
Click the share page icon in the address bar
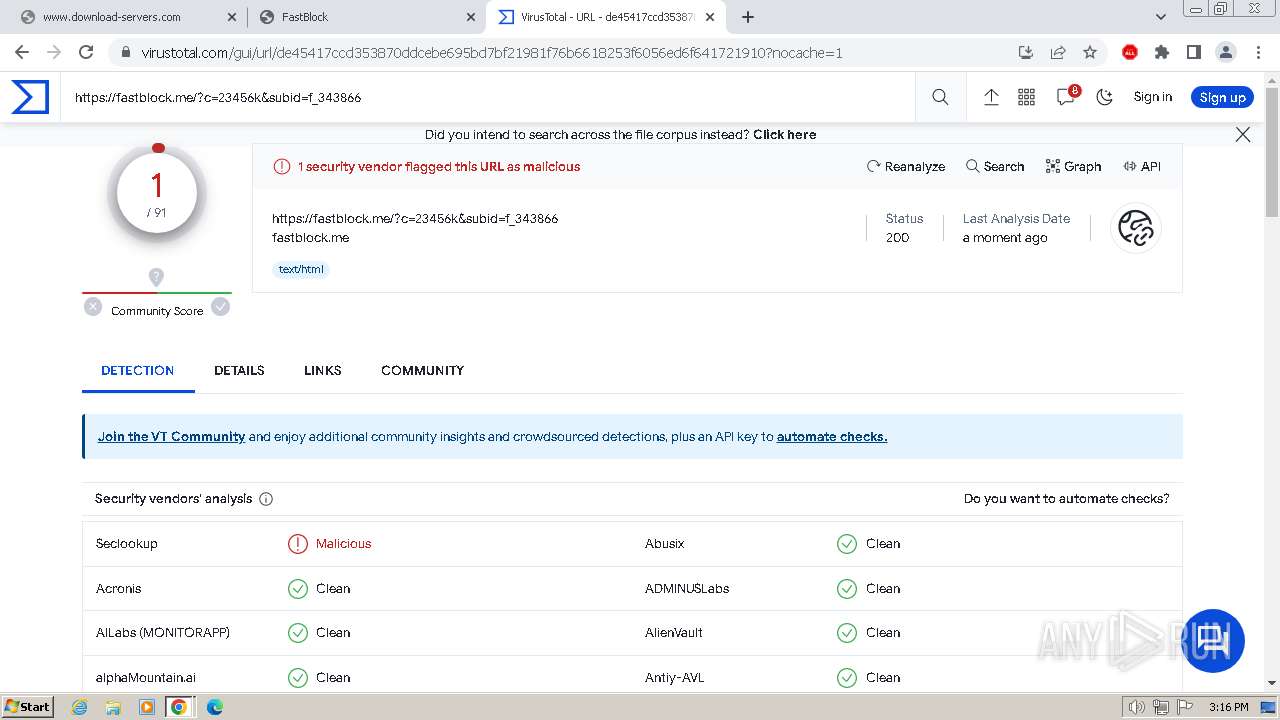click(1058, 52)
